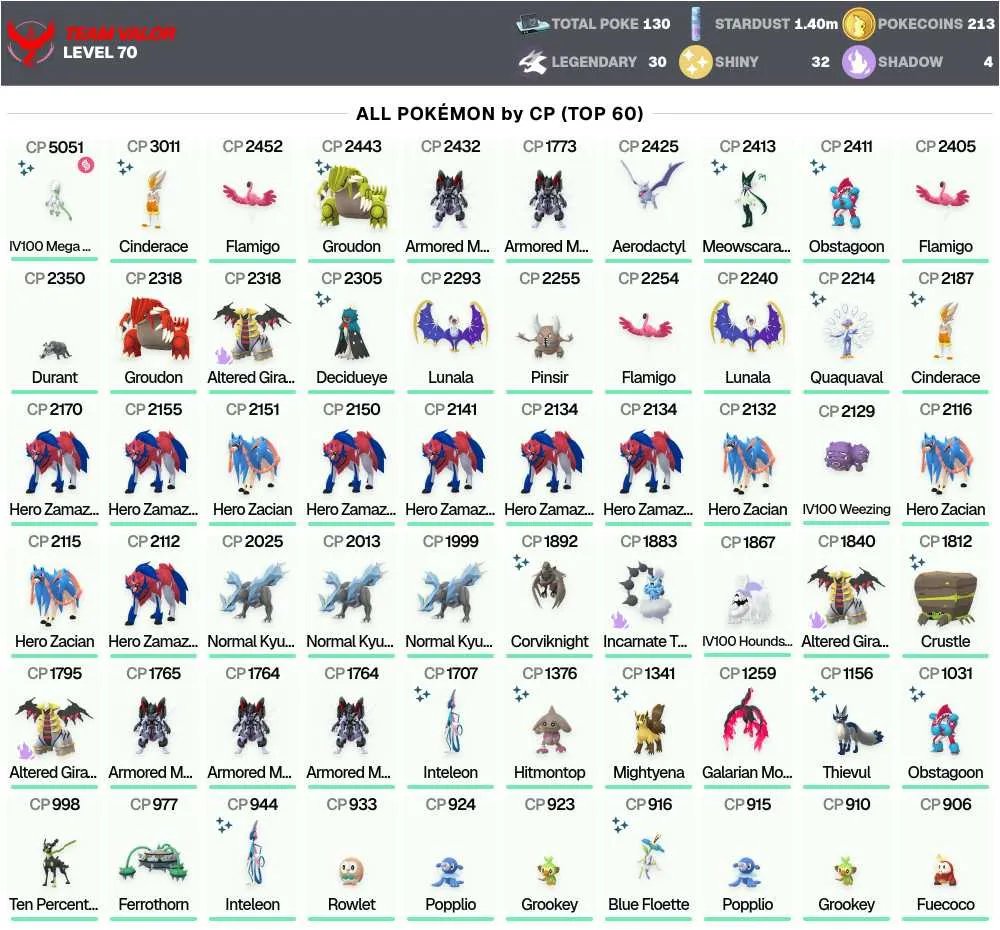This screenshot has width=1000, height=930.
Task: Click the Blue Floette name label
Action: (649, 904)
